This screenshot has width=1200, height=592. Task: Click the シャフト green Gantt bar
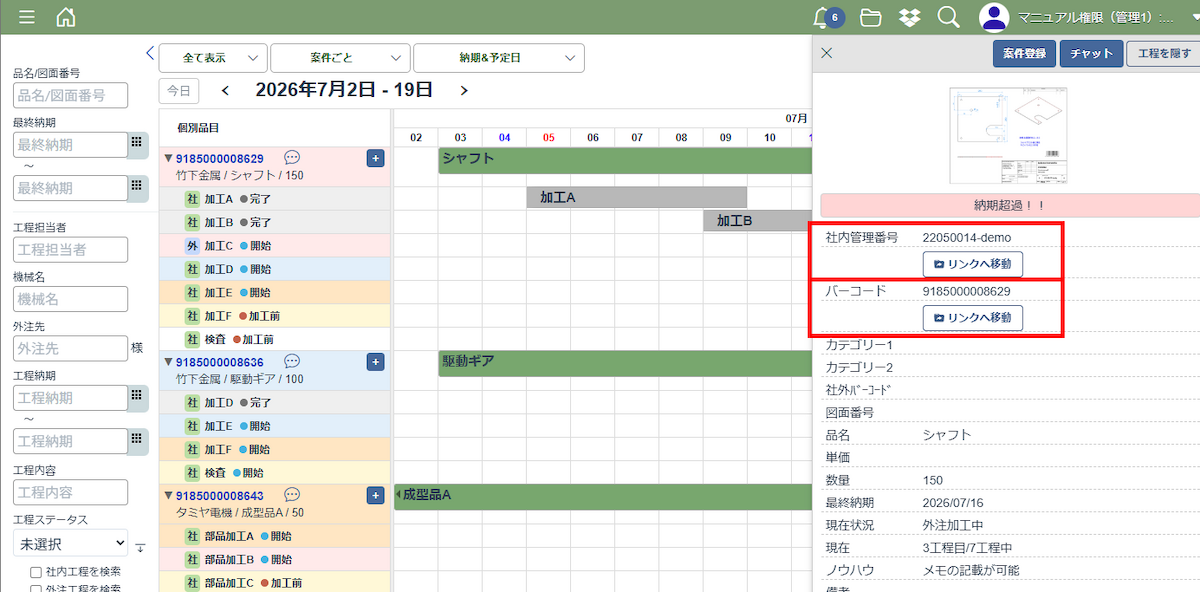click(625, 160)
